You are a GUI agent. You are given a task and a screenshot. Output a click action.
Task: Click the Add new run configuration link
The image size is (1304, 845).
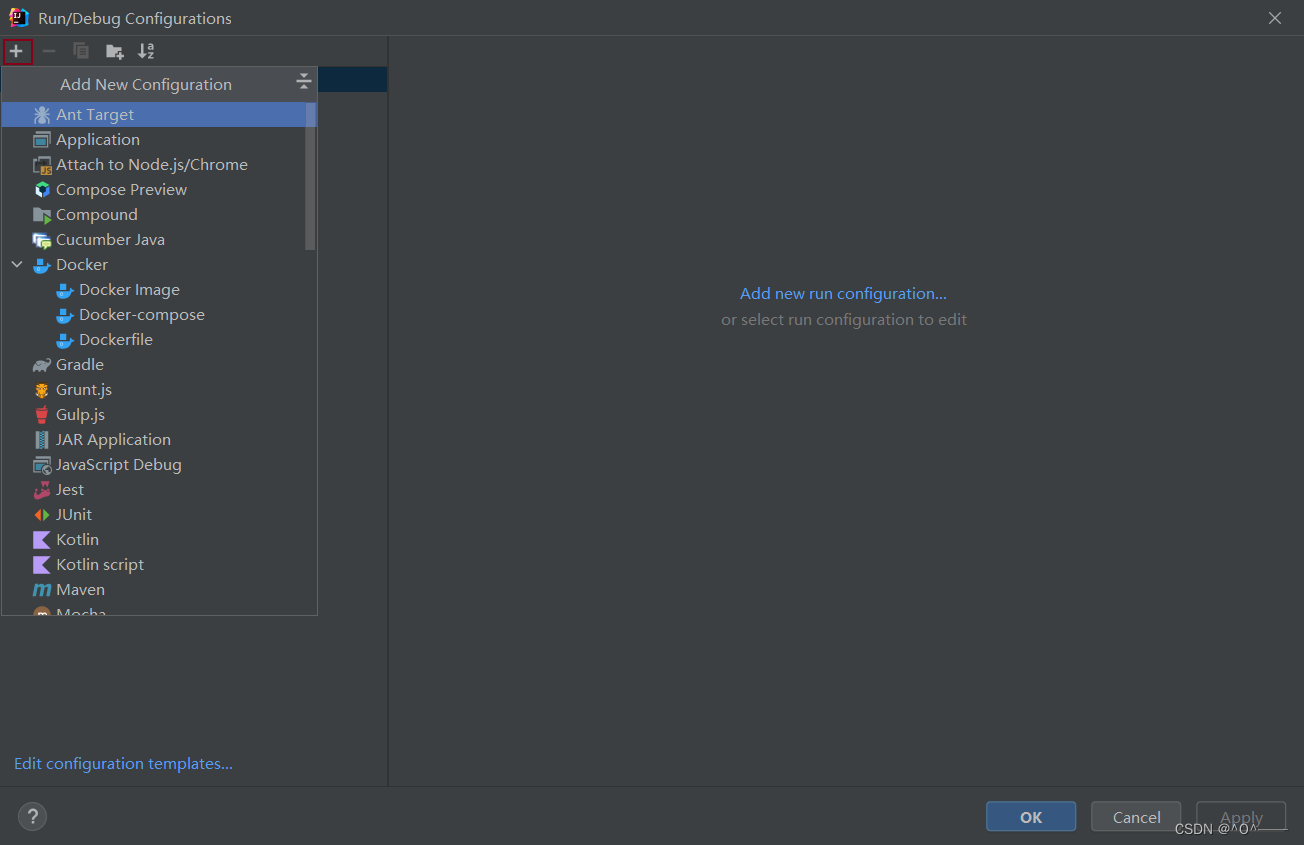[x=843, y=294]
